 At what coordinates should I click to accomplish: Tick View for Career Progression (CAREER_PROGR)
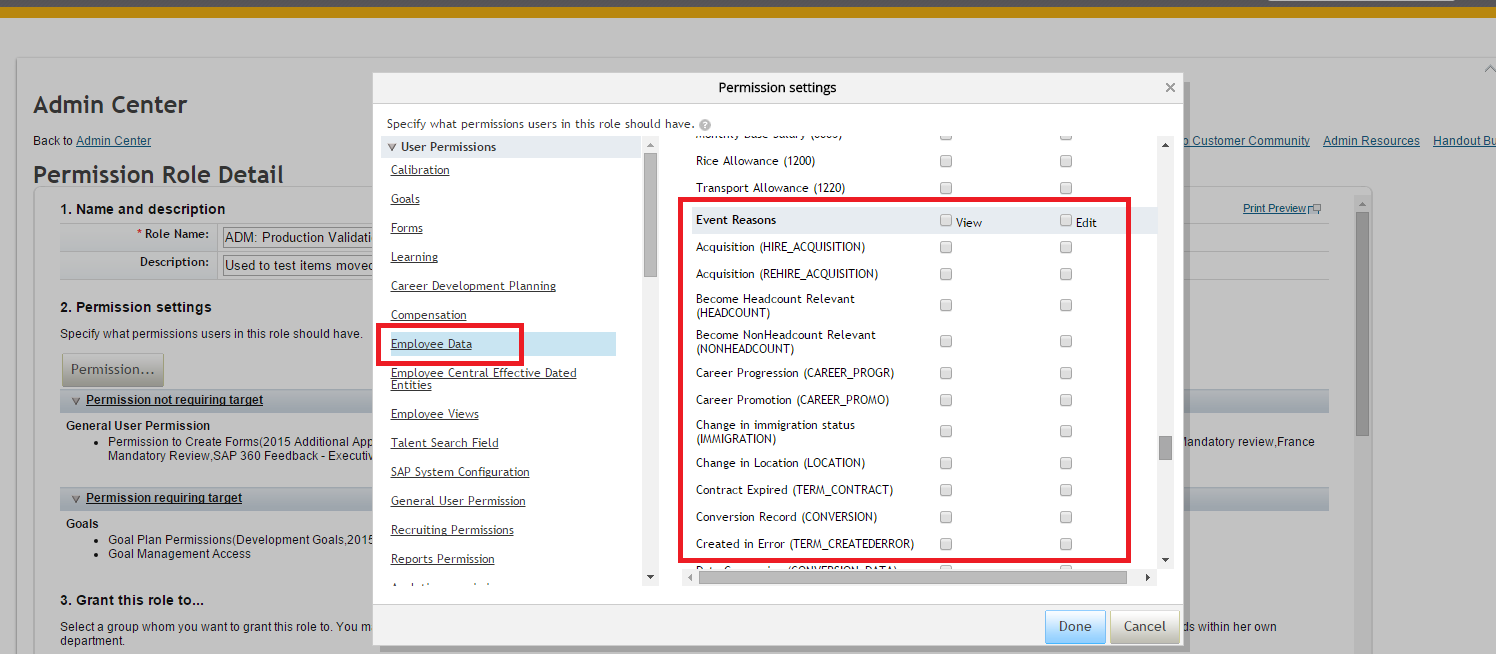[946, 373]
